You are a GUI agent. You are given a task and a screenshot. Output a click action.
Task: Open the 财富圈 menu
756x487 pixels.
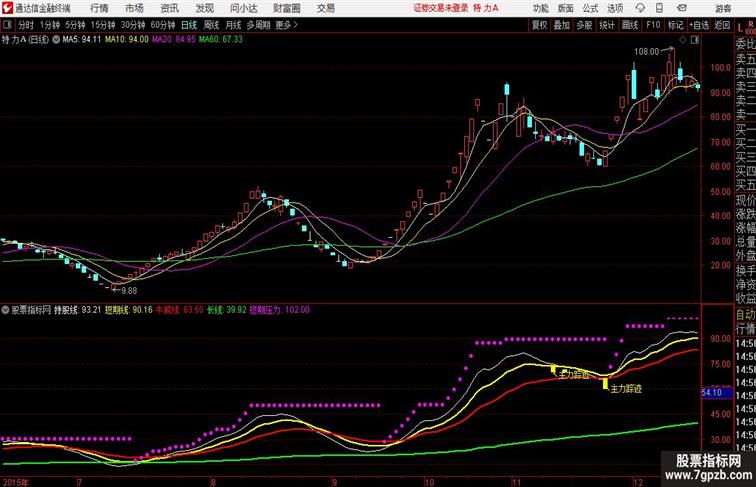click(x=286, y=8)
